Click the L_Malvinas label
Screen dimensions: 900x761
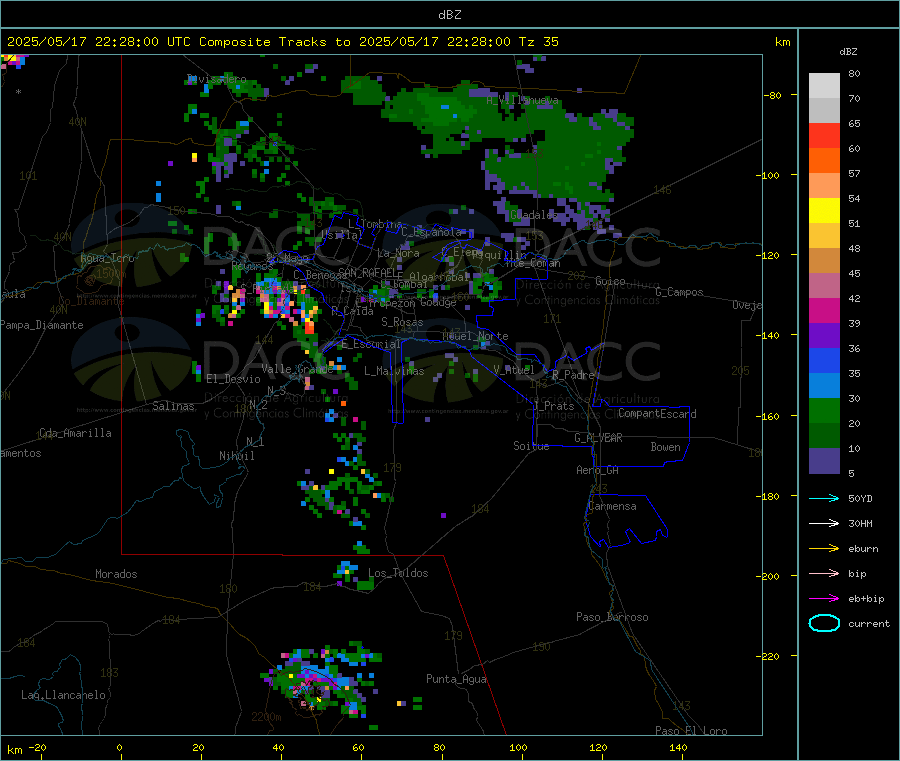pyautogui.click(x=394, y=371)
